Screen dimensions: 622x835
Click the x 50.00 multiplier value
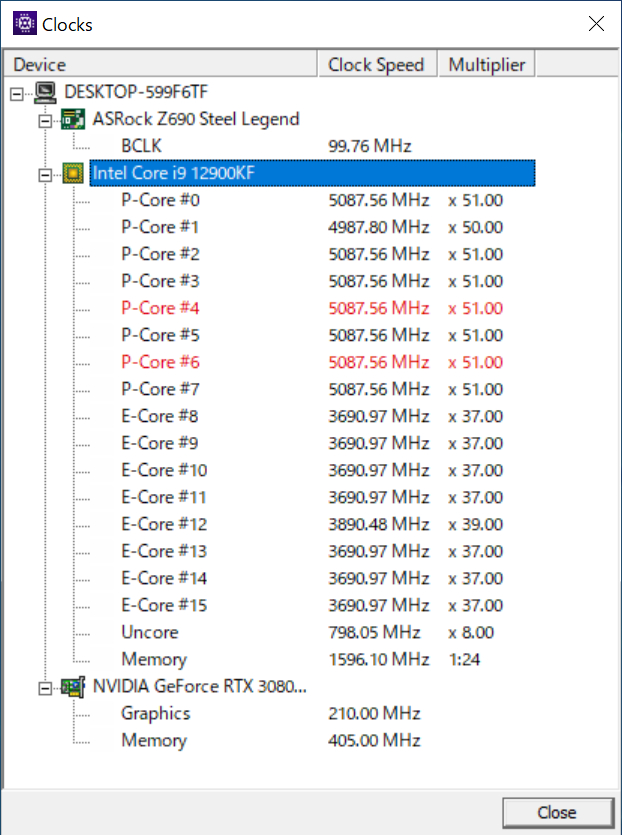point(476,227)
